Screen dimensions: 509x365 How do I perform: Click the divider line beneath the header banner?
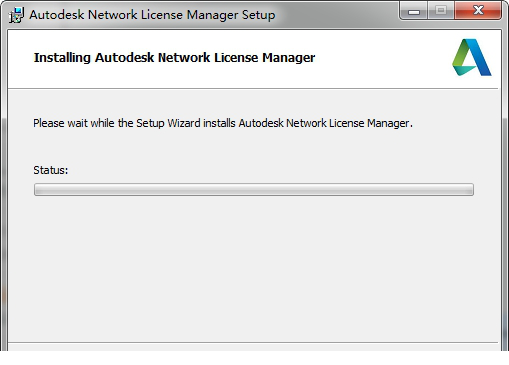(253, 89)
